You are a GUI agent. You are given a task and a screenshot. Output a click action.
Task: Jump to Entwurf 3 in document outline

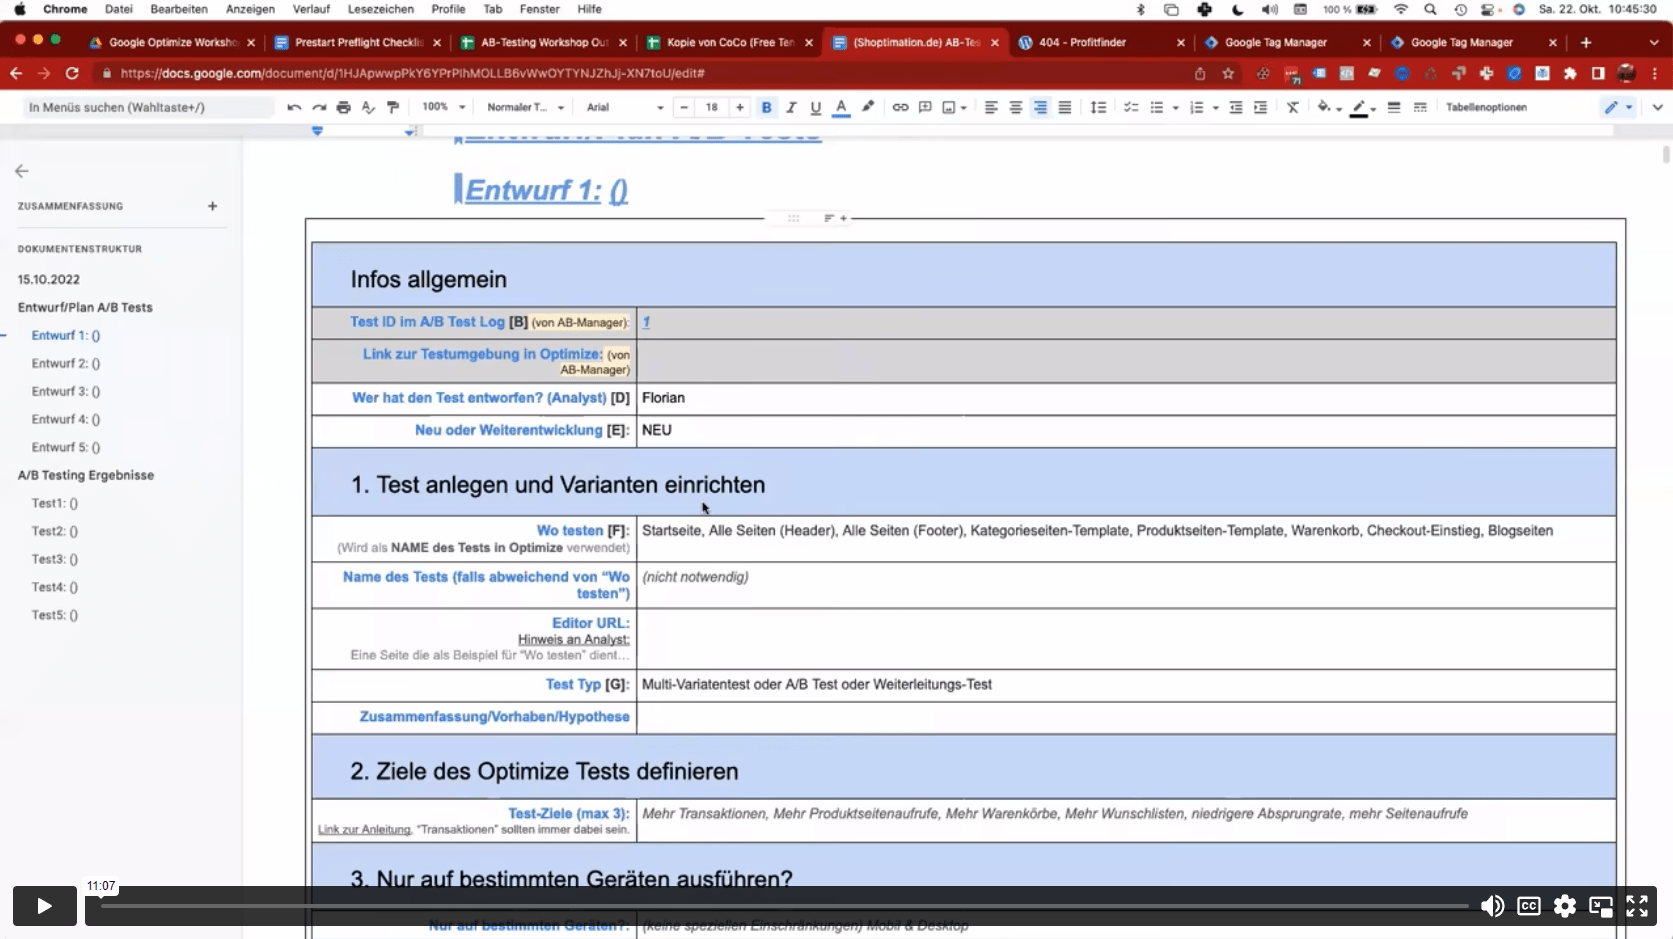pos(66,391)
